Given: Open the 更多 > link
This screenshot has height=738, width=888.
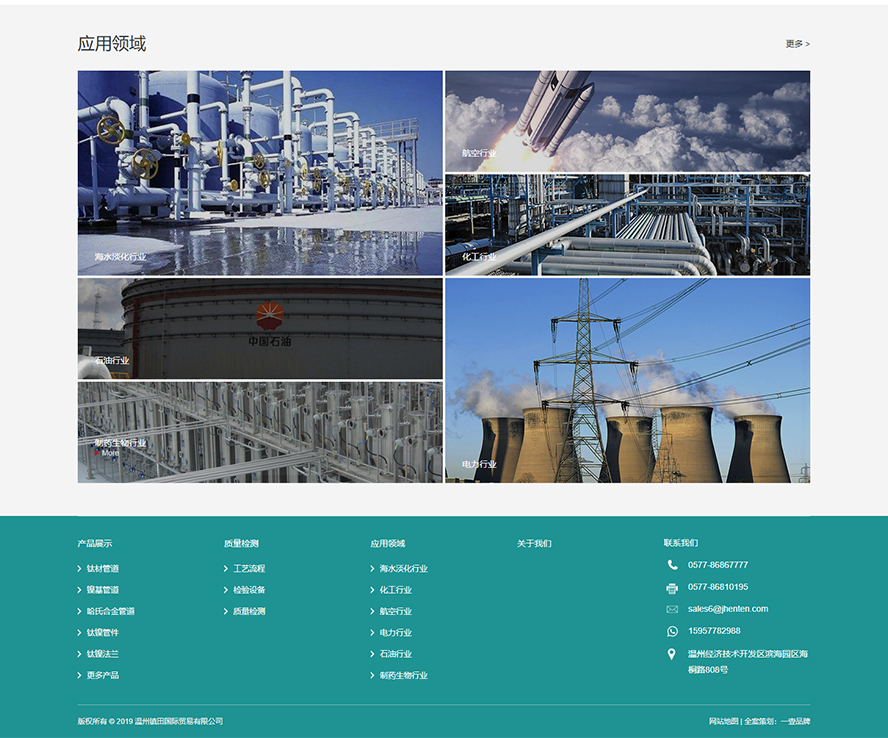Looking at the screenshot, I should pyautogui.click(x=797, y=44).
